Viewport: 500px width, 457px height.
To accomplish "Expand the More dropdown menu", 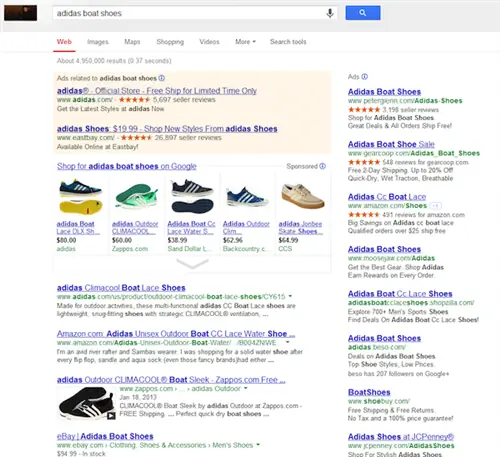I will [x=245, y=42].
